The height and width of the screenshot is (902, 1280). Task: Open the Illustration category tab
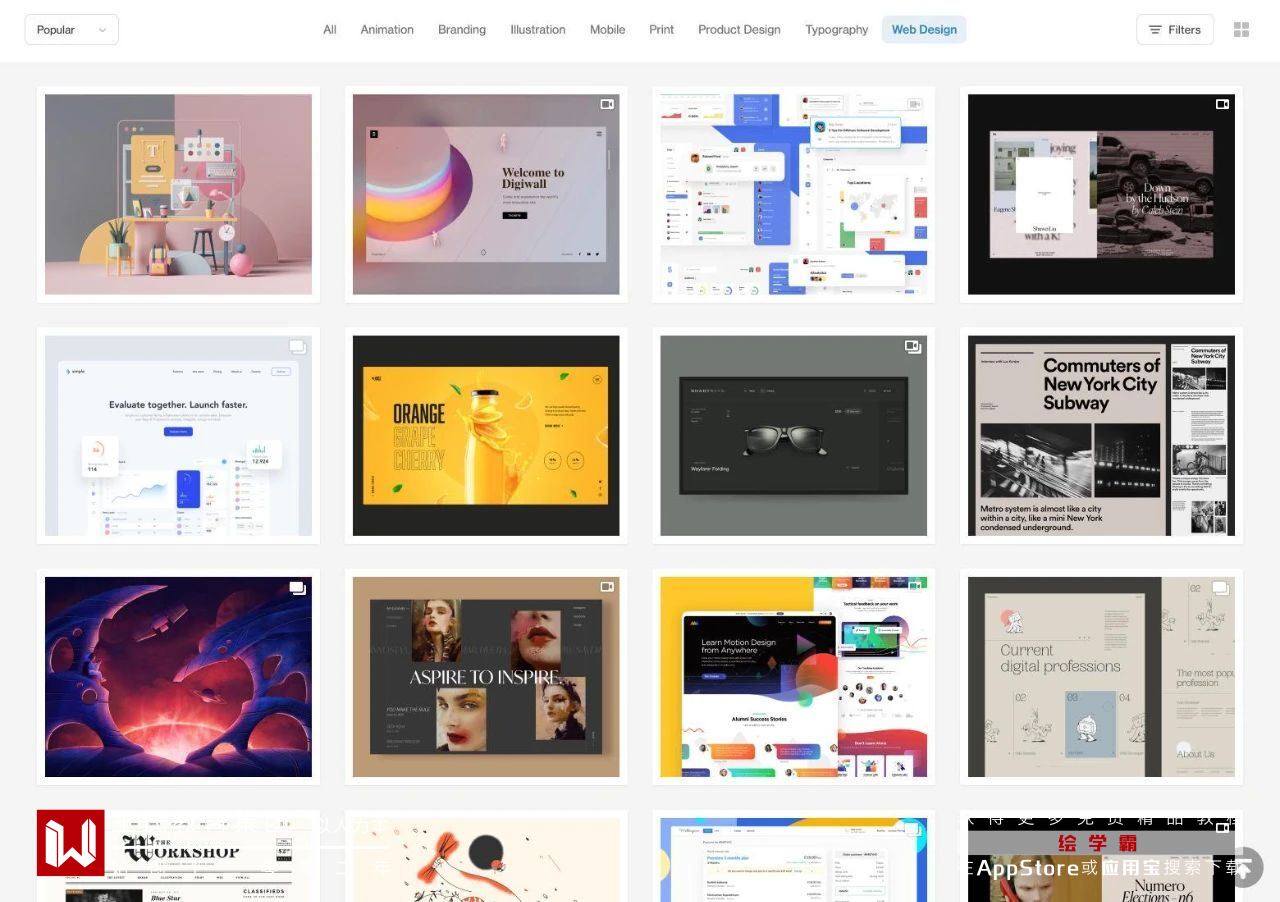click(x=538, y=30)
